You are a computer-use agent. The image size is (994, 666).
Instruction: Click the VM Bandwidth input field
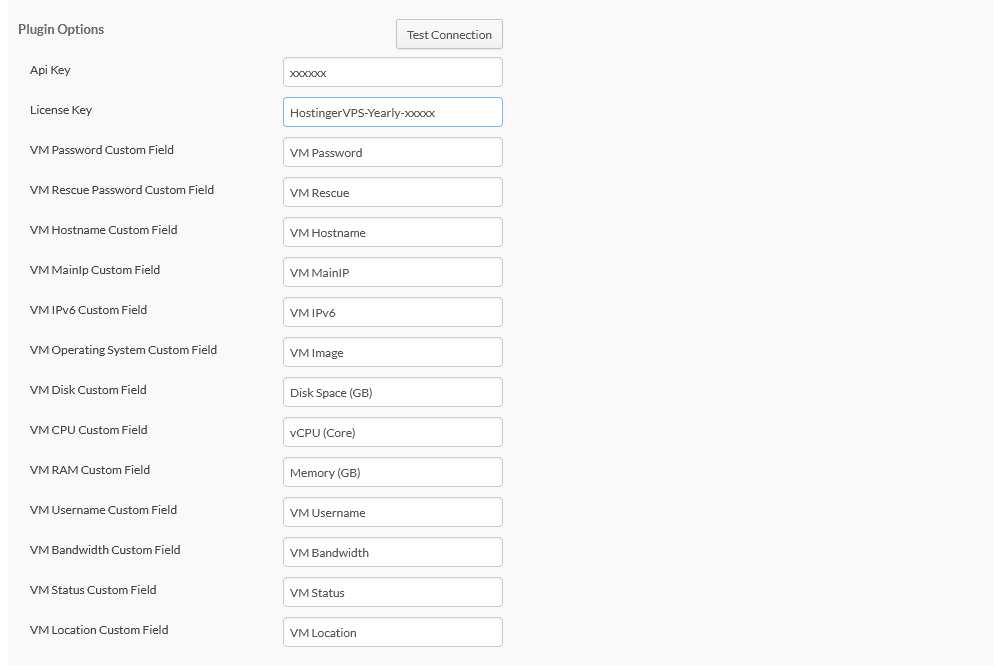(x=392, y=551)
